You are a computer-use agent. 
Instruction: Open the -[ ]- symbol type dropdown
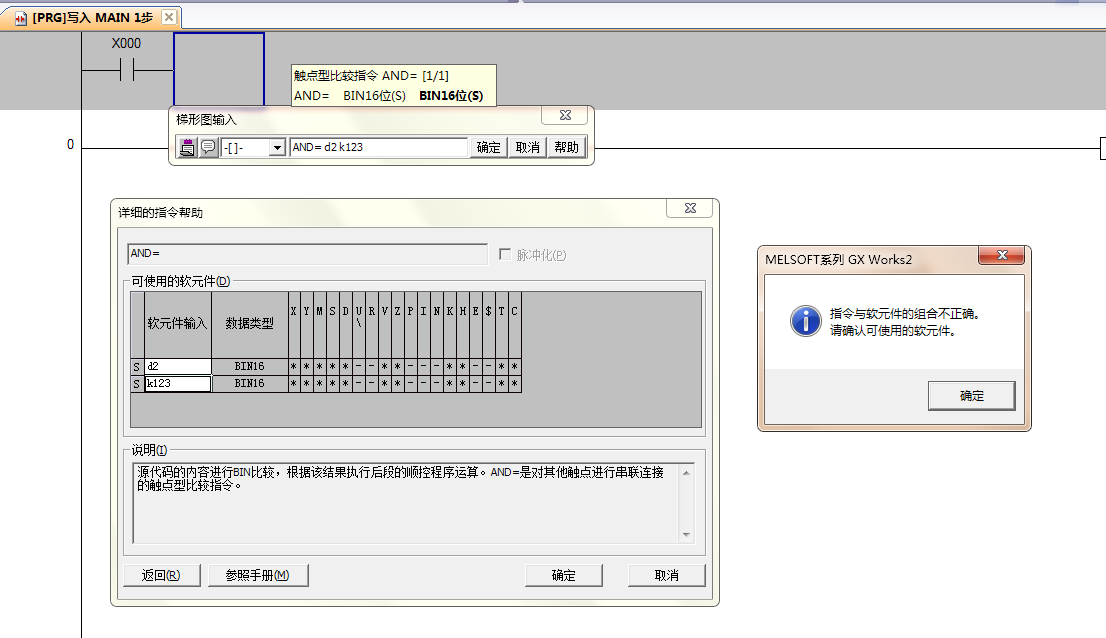[277, 148]
